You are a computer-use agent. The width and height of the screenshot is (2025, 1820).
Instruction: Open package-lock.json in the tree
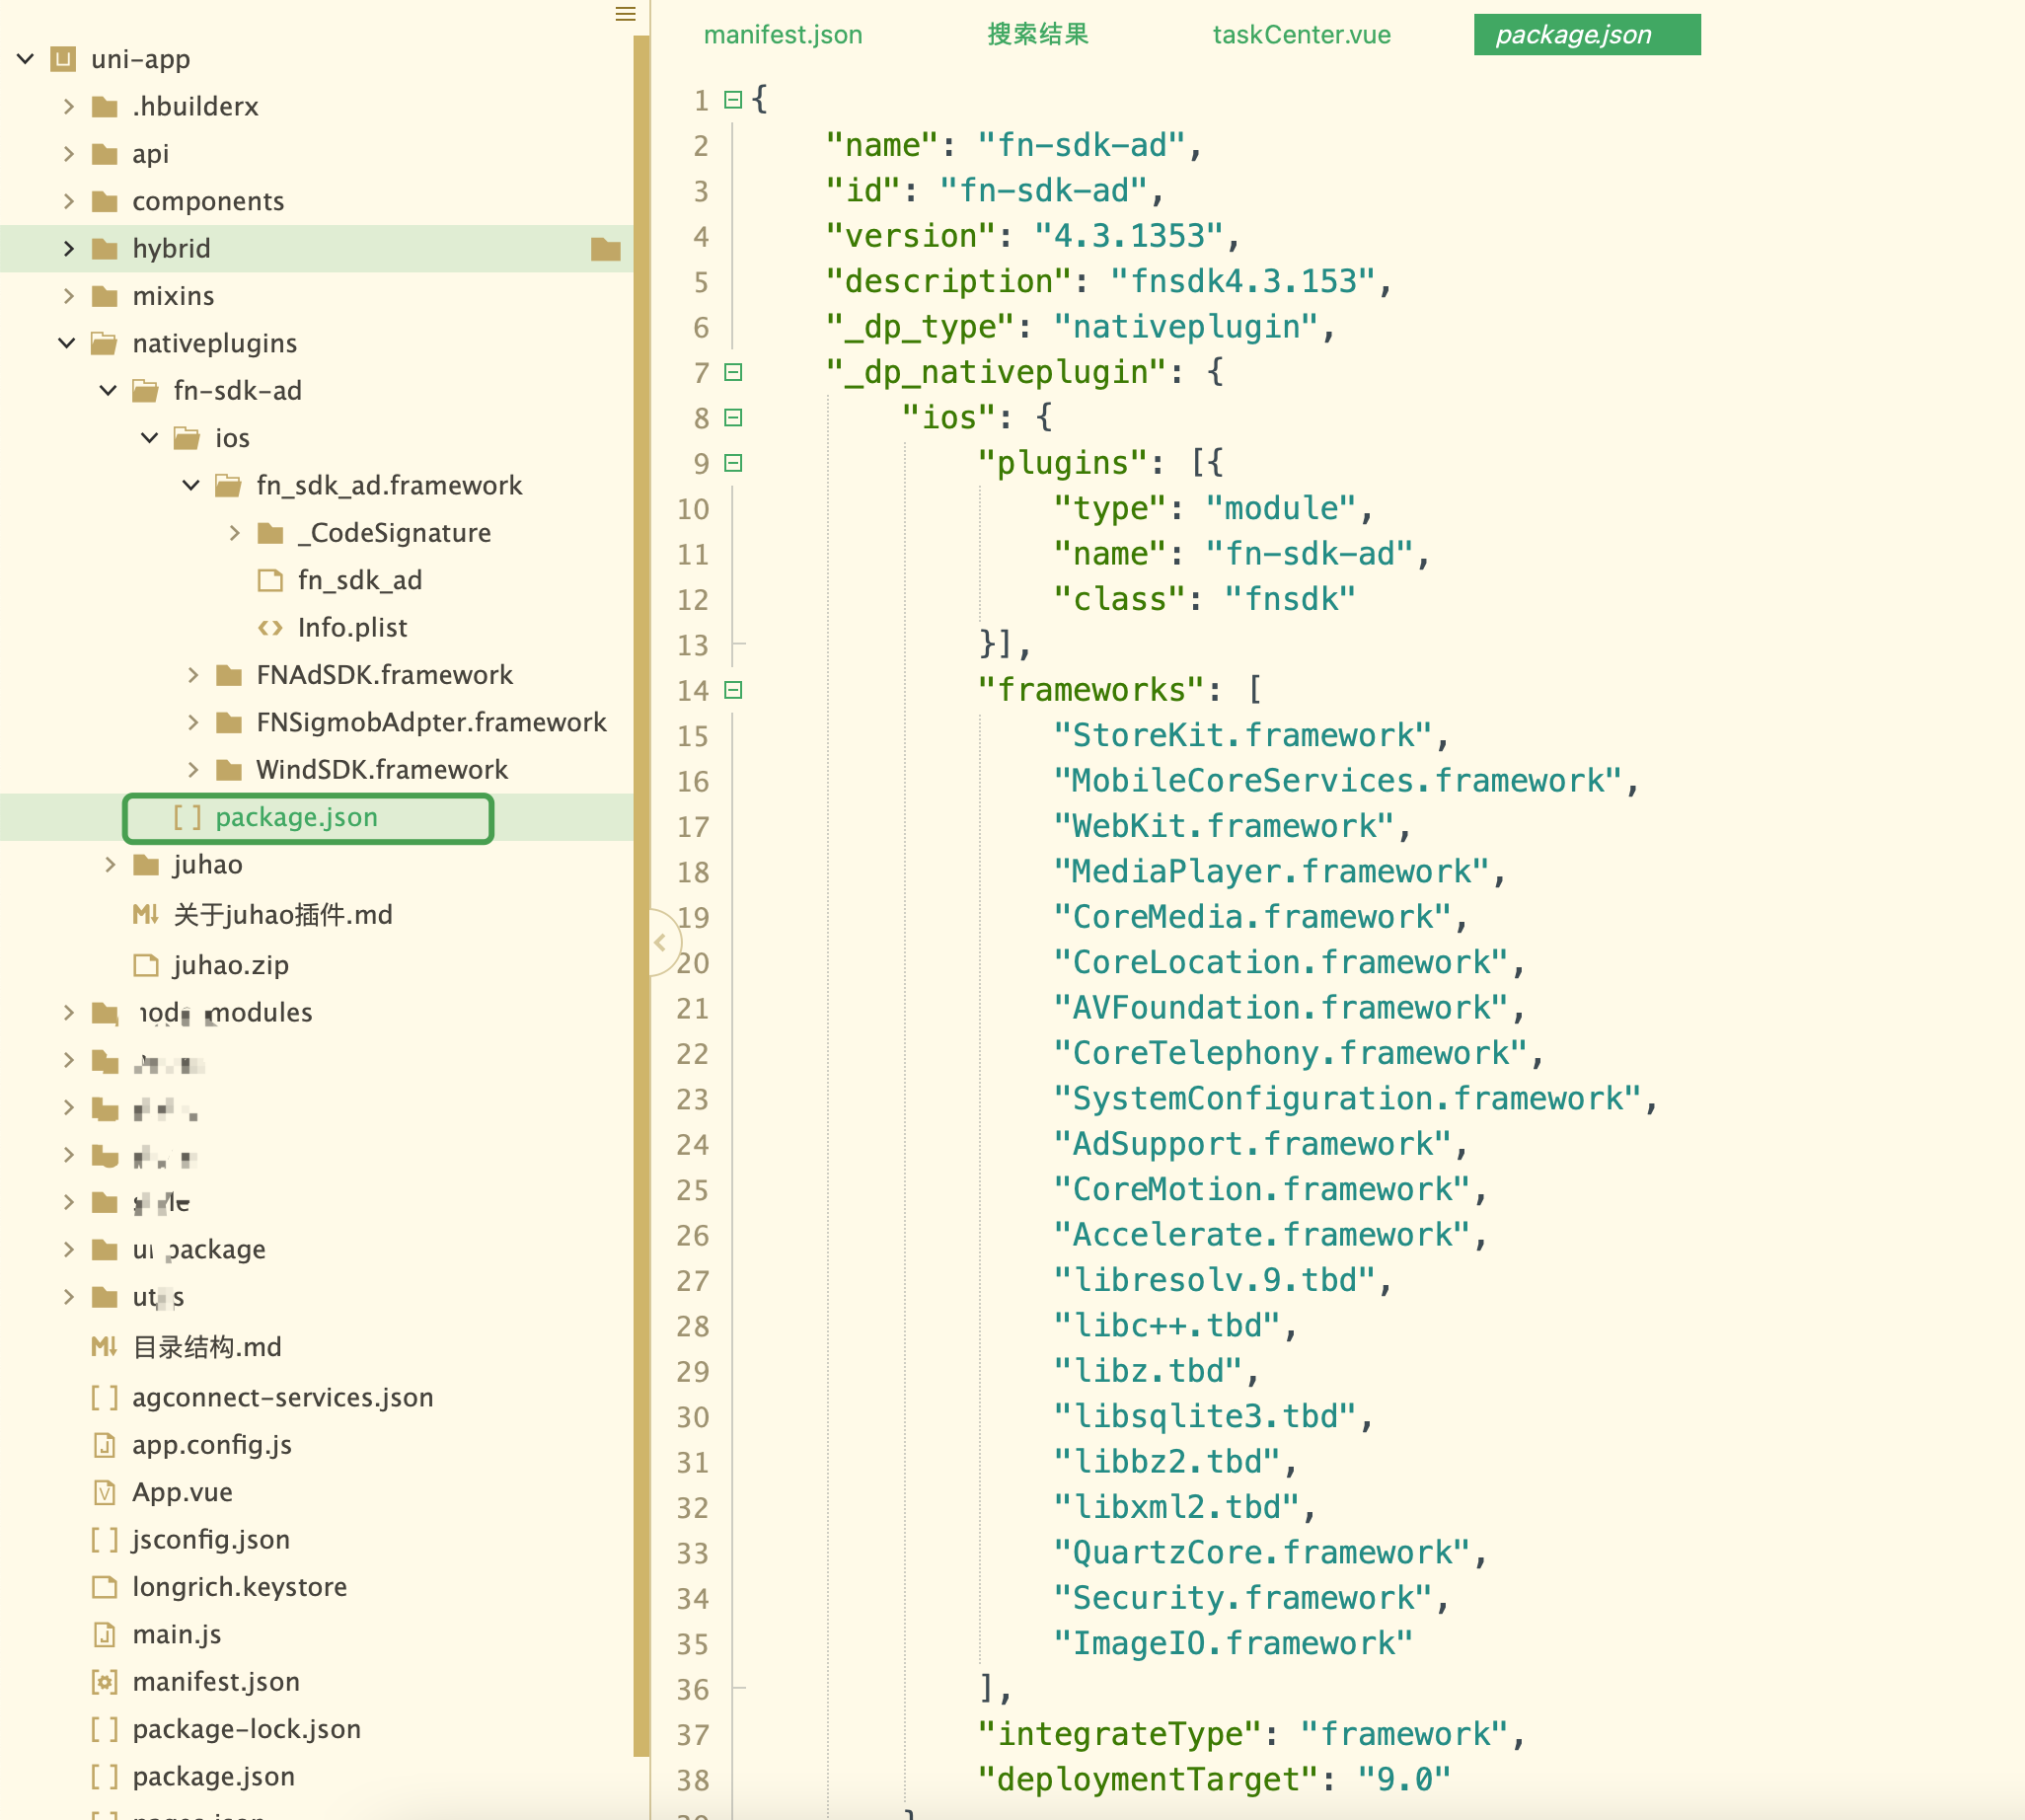(246, 1729)
